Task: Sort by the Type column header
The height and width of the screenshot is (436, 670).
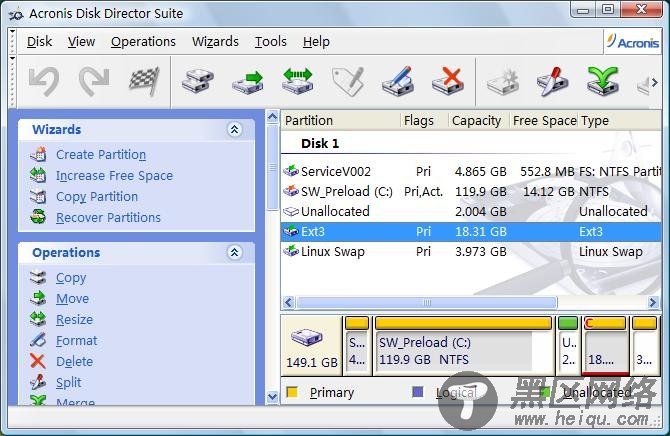Action: (620, 121)
